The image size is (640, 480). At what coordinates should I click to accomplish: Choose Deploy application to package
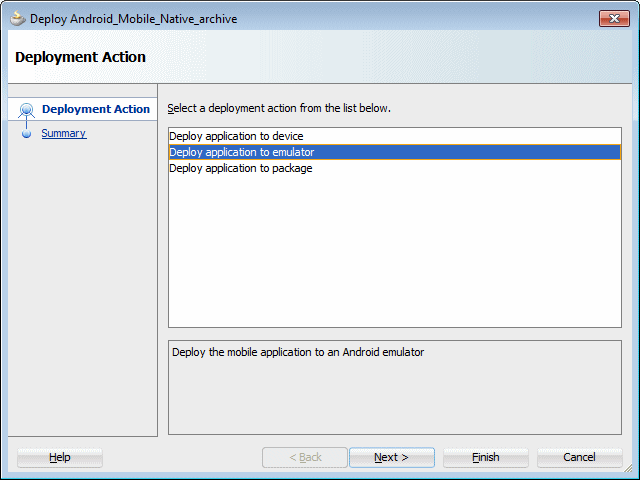click(240, 168)
